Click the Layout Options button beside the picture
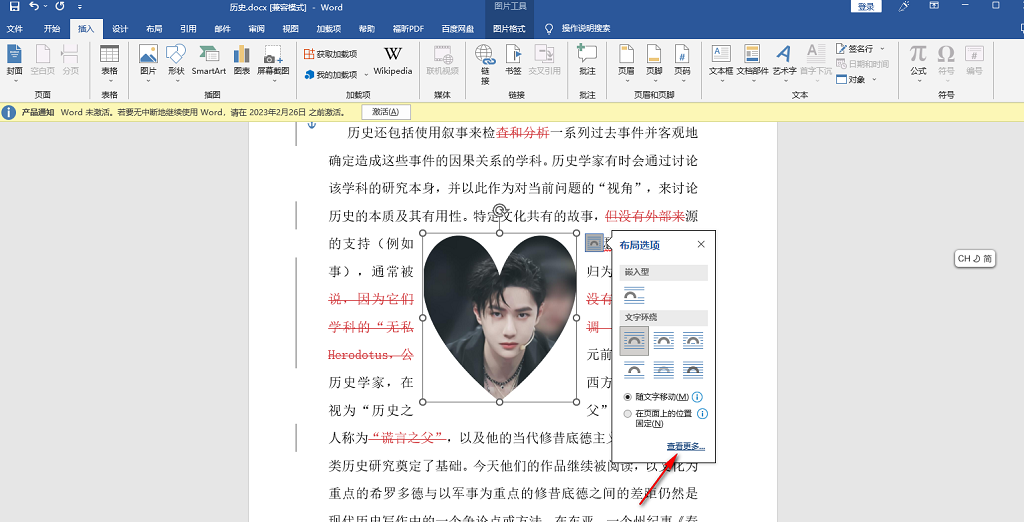The width and height of the screenshot is (1024, 522). coord(594,242)
